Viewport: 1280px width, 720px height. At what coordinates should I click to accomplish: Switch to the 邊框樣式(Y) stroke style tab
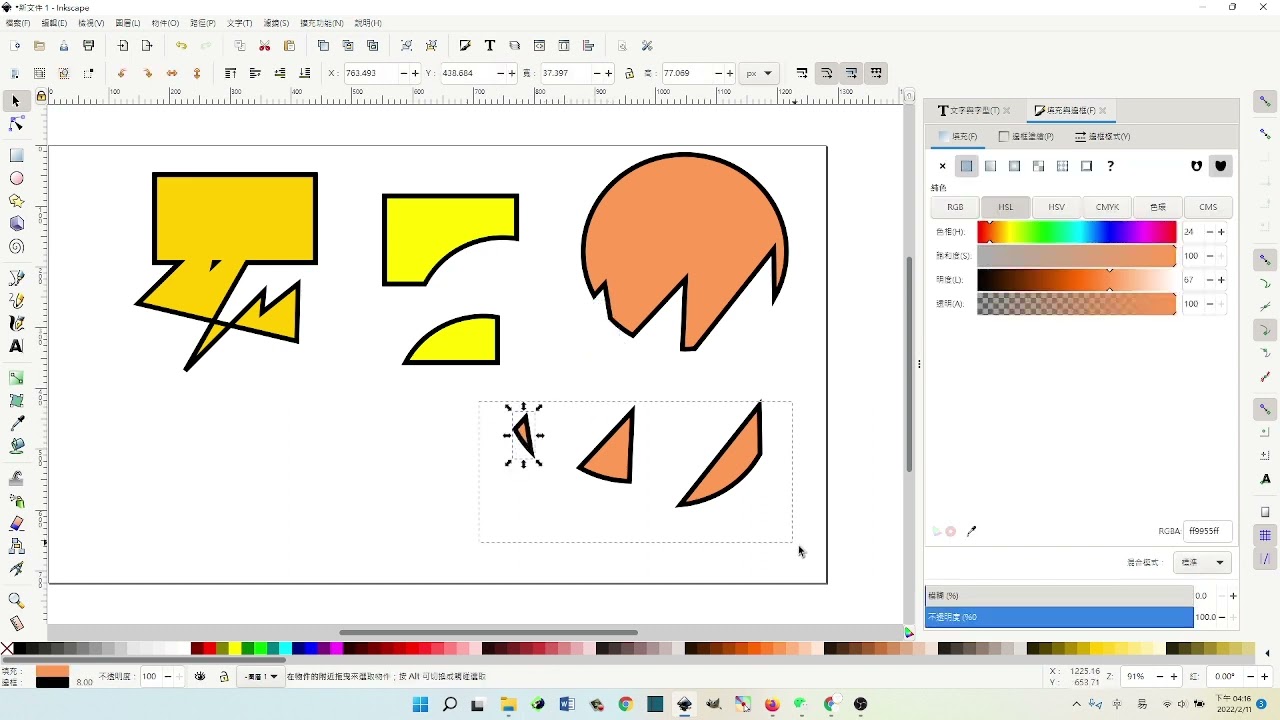click(x=1103, y=136)
